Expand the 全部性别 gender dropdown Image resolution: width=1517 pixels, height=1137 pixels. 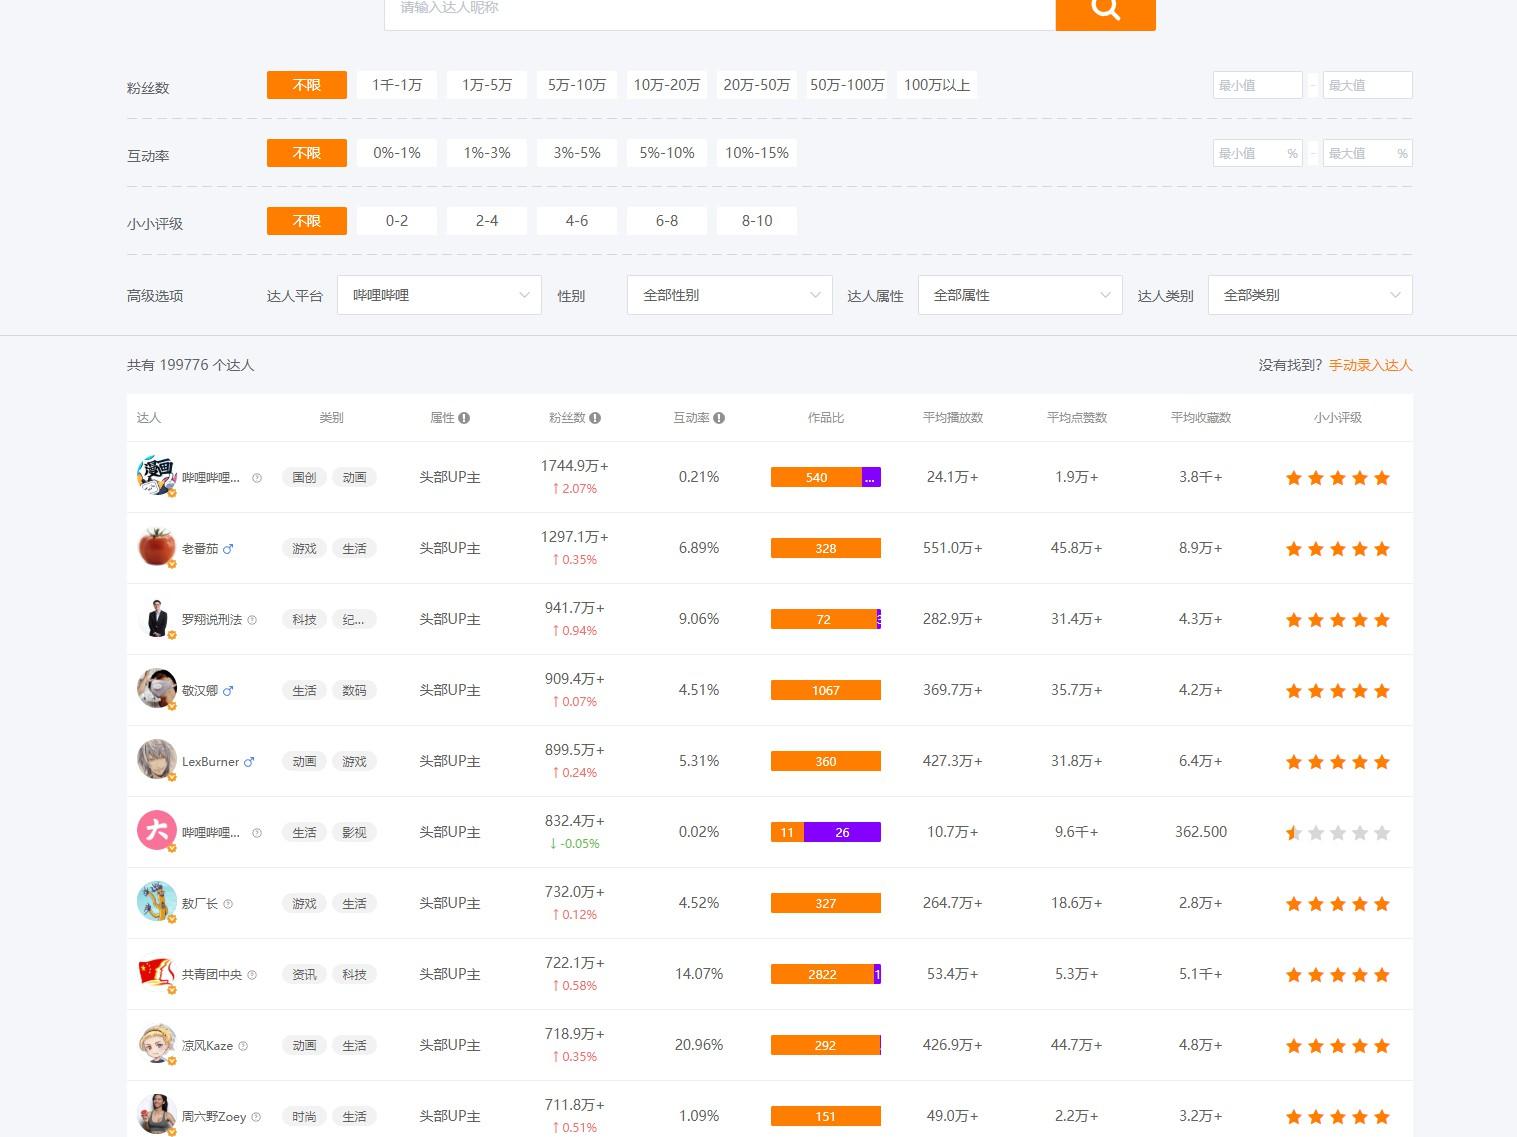[730, 295]
